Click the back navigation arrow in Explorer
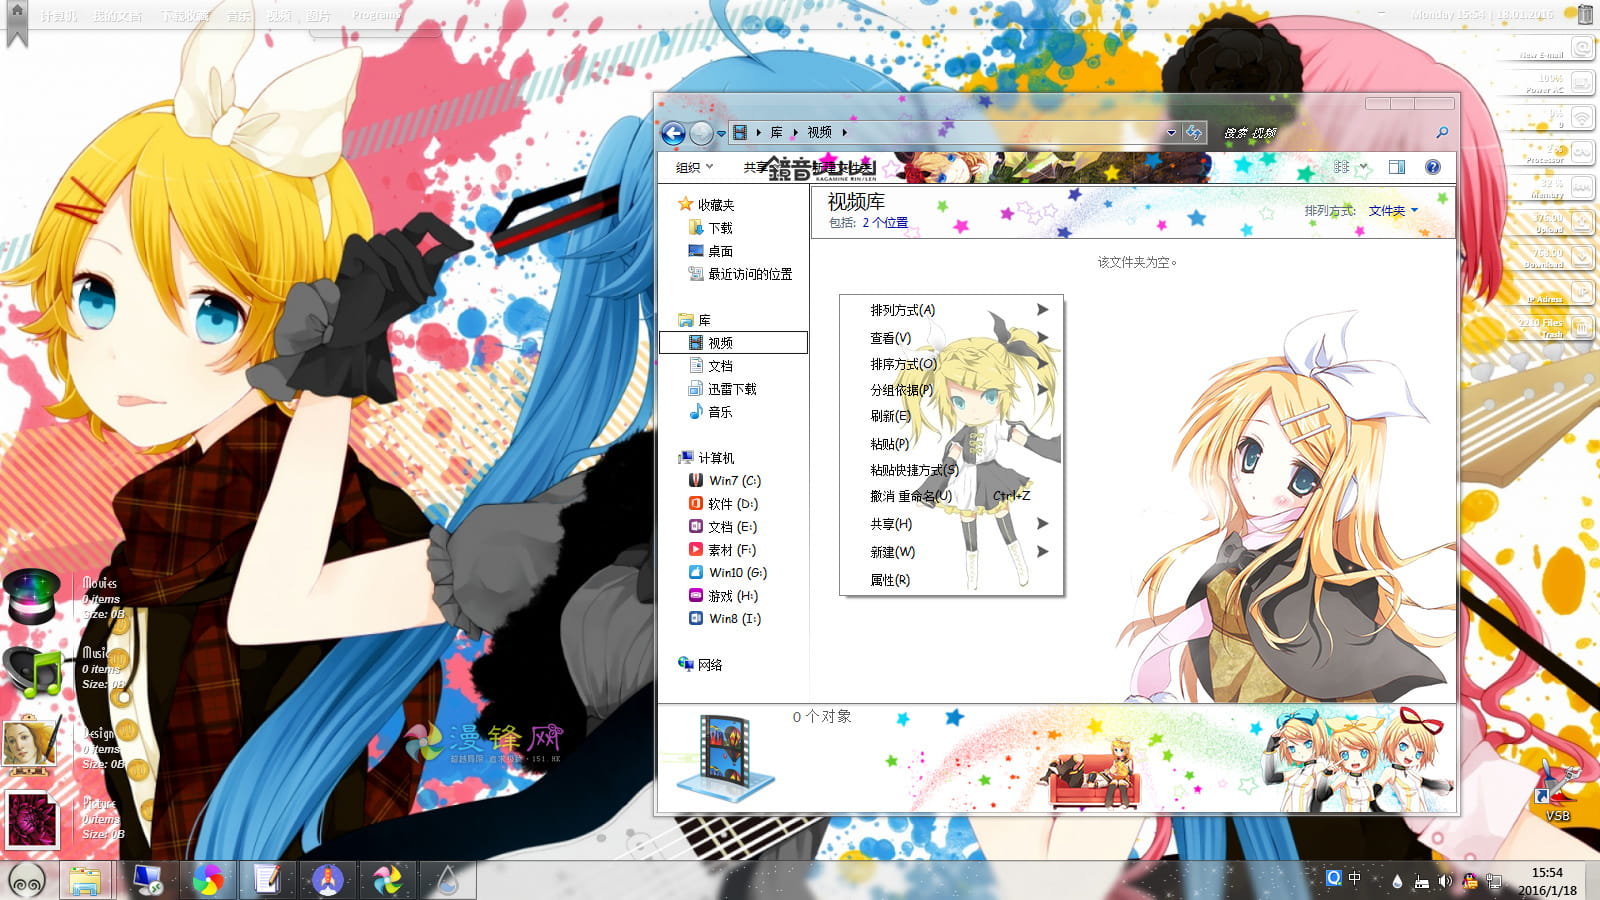Image resolution: width=1600 pixels, height=900 pixels. (x=675, y=132)
